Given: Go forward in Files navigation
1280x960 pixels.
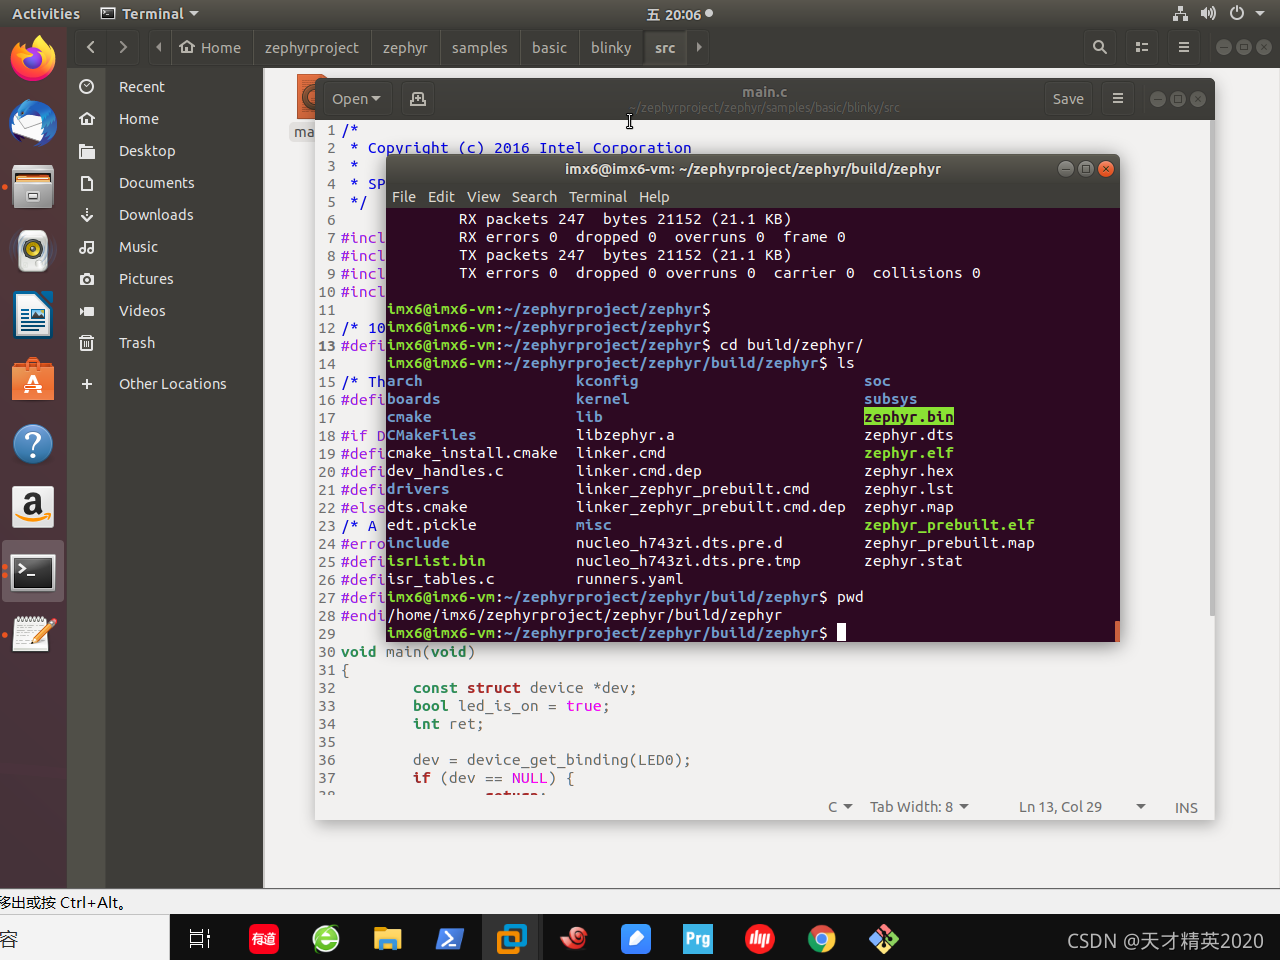Looking at the screenshot, I should click(x=123, y=47).
